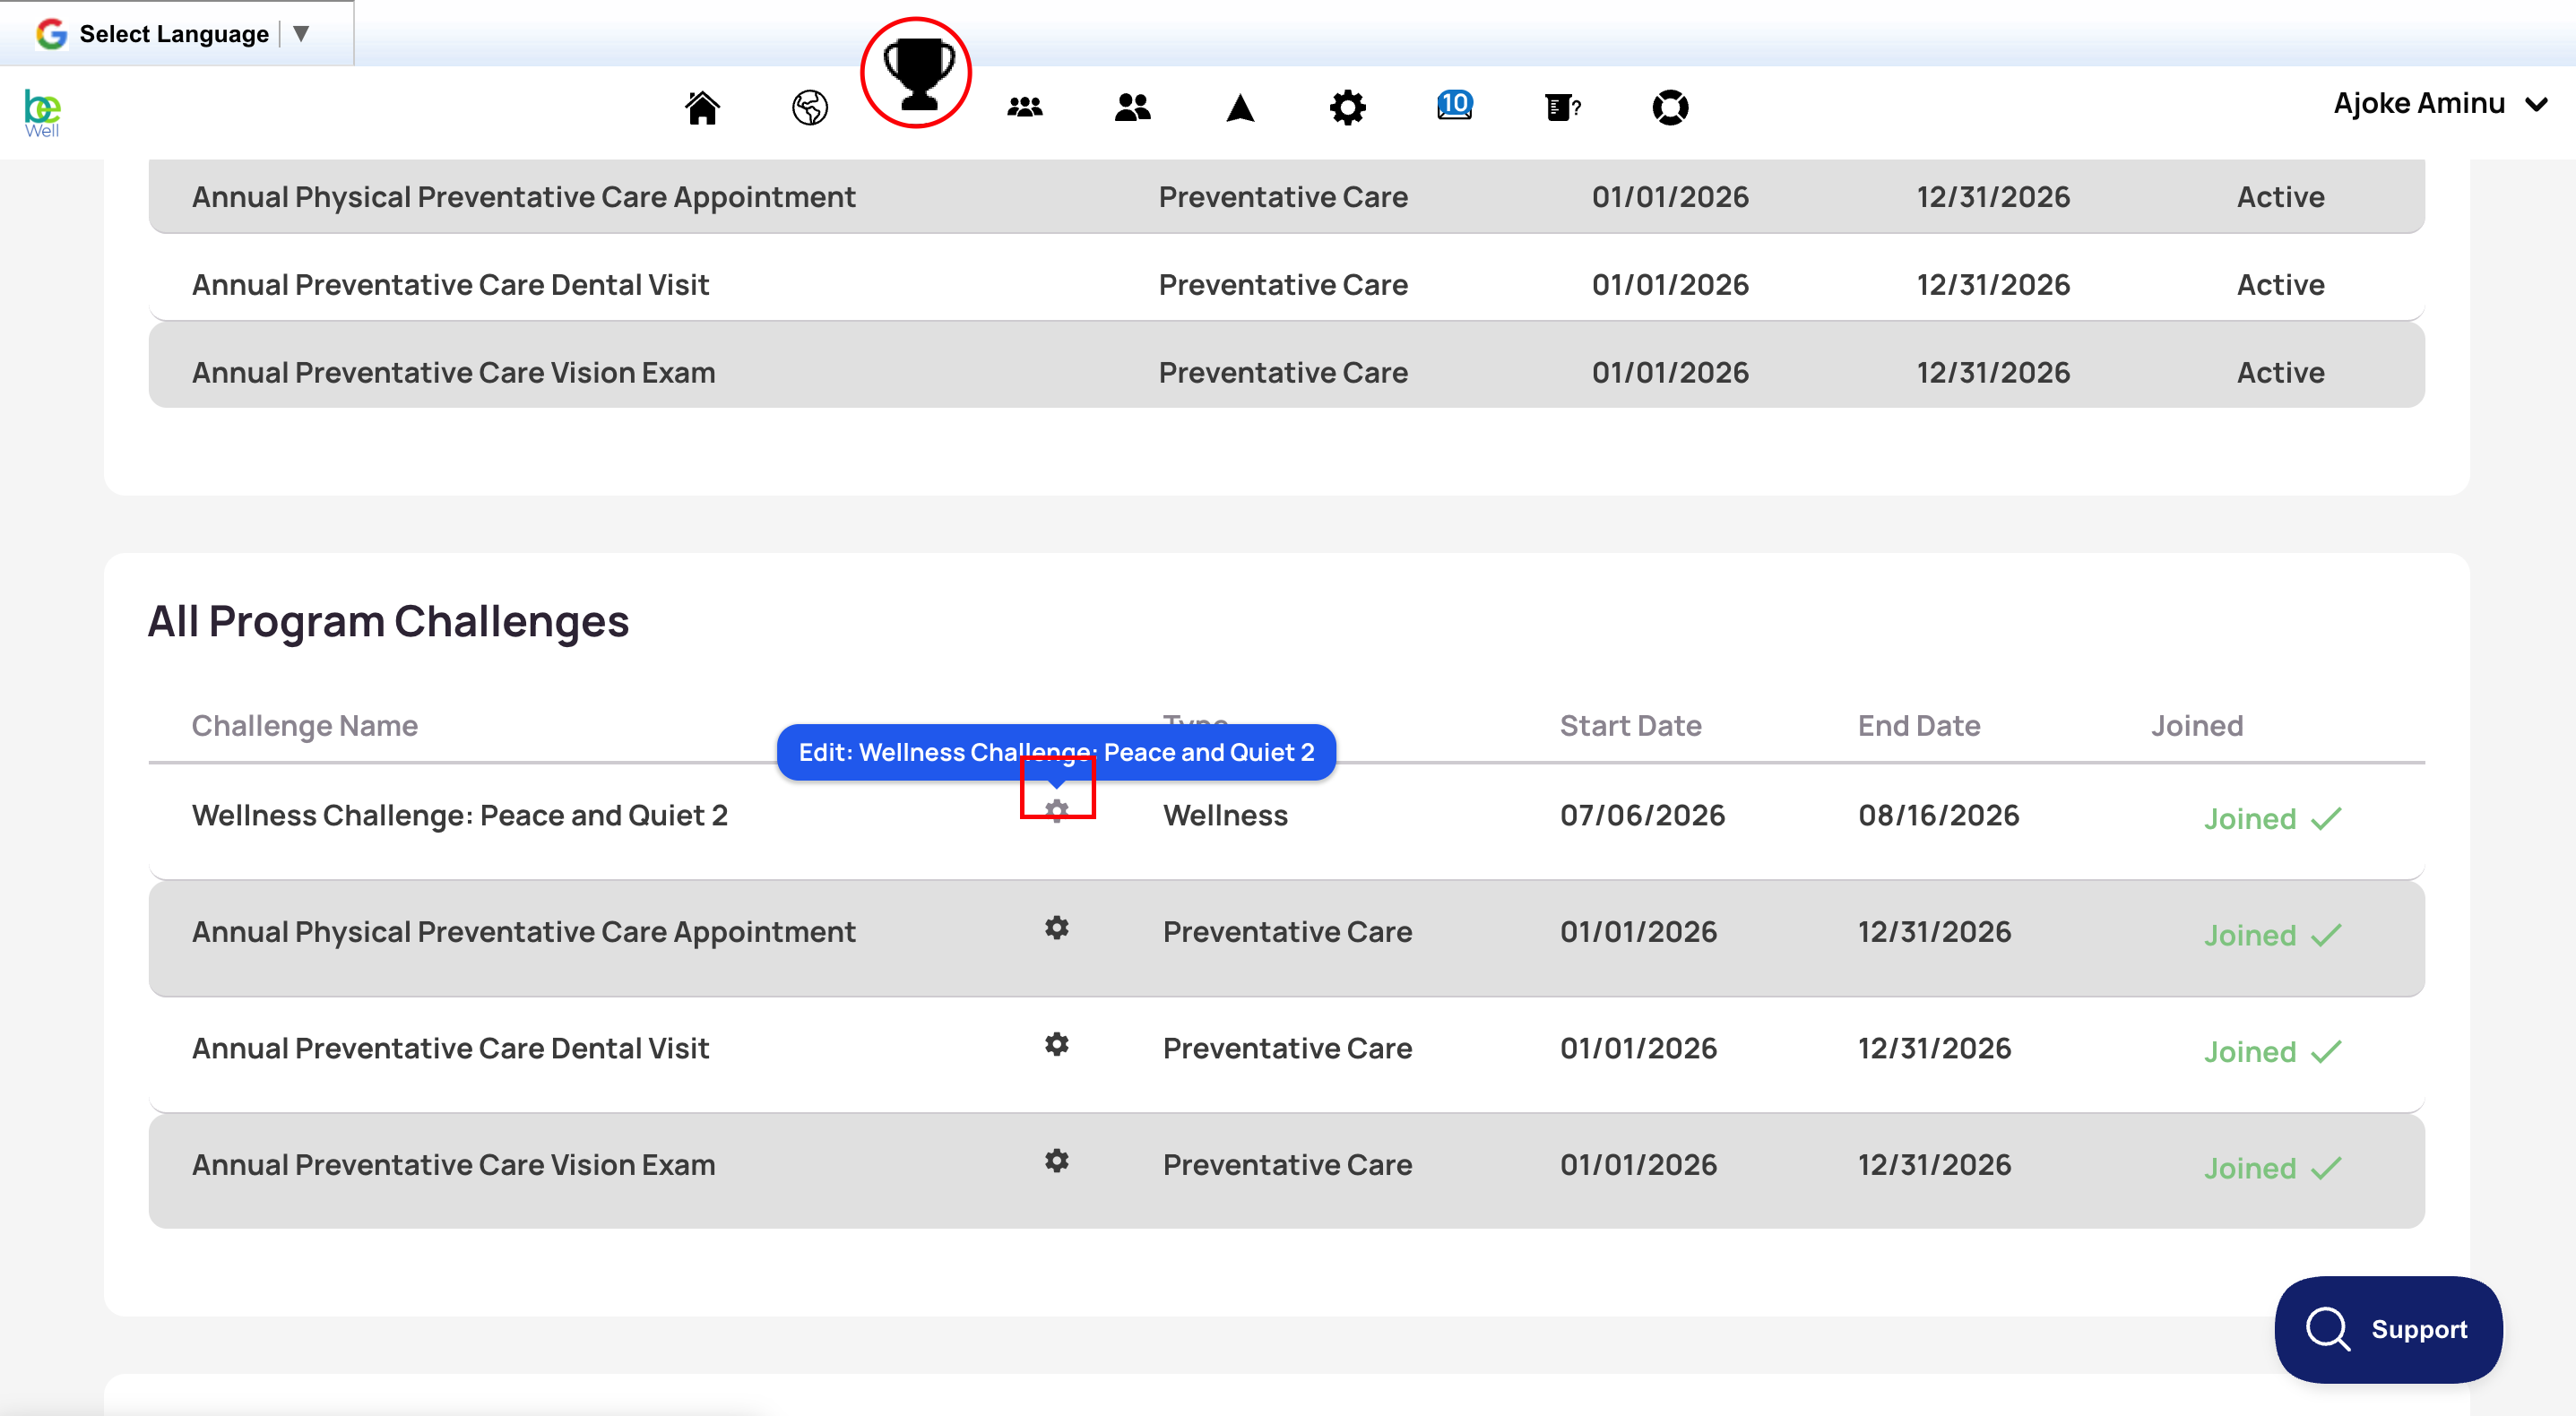Click Preventative Care type in lower Dental Visit row
The height and width of the screenshot is (1416, 2576).
click(1287, 1048)
